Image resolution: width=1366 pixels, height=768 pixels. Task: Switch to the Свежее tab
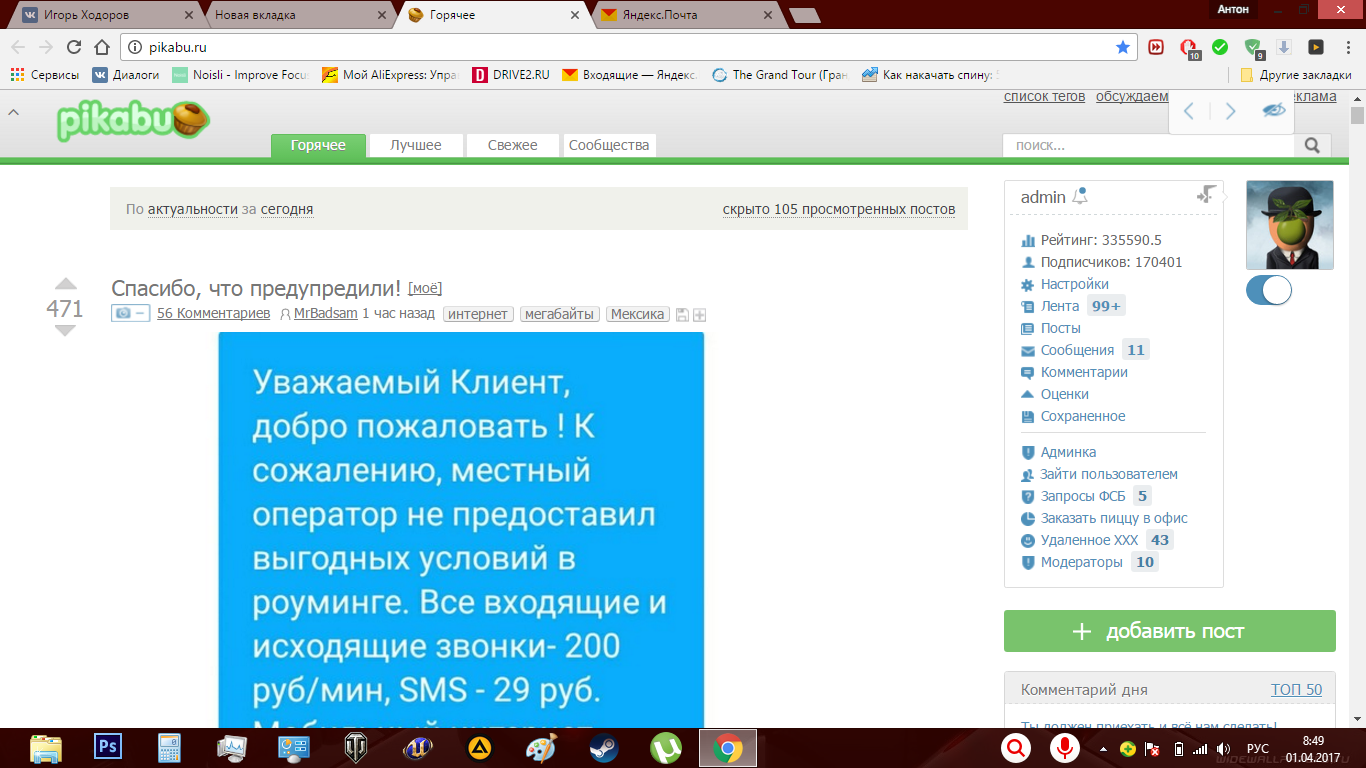point(513,146)
